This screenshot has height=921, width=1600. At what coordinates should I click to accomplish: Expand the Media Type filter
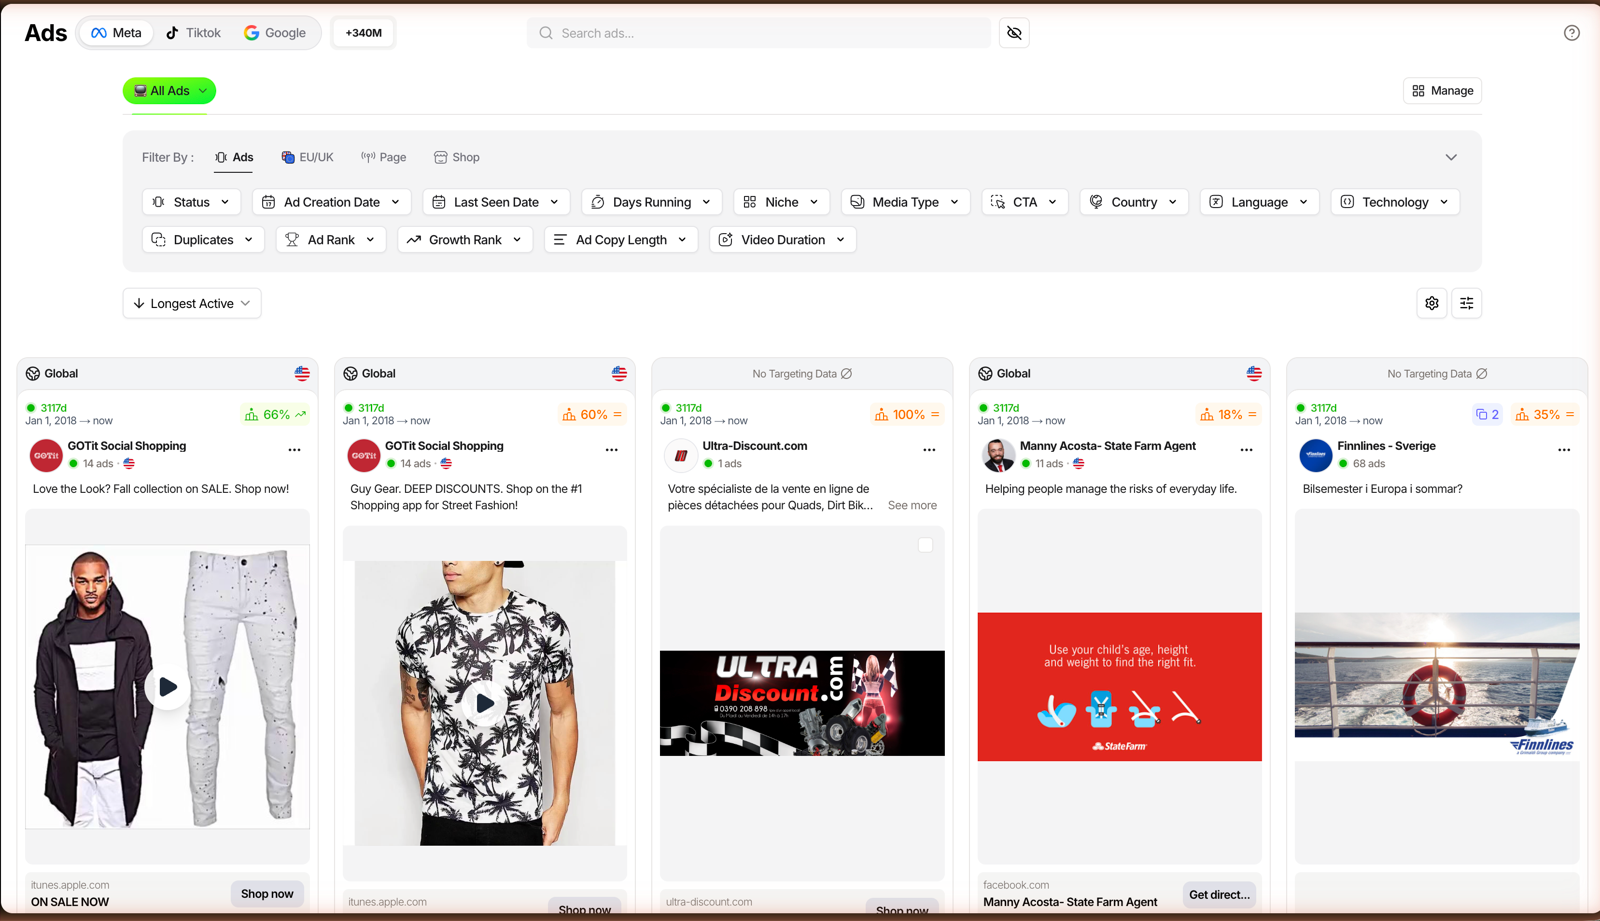click(905, 202)
